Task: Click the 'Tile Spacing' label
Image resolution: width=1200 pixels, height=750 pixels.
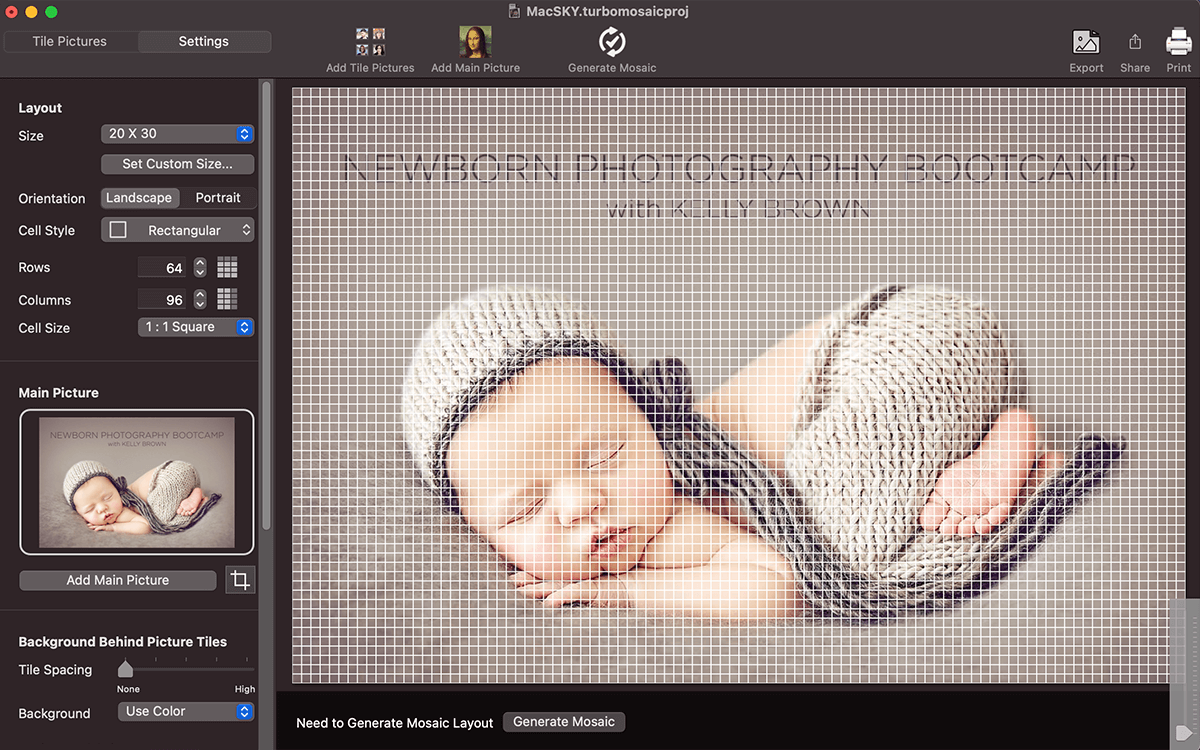Action: pos(55,670)
